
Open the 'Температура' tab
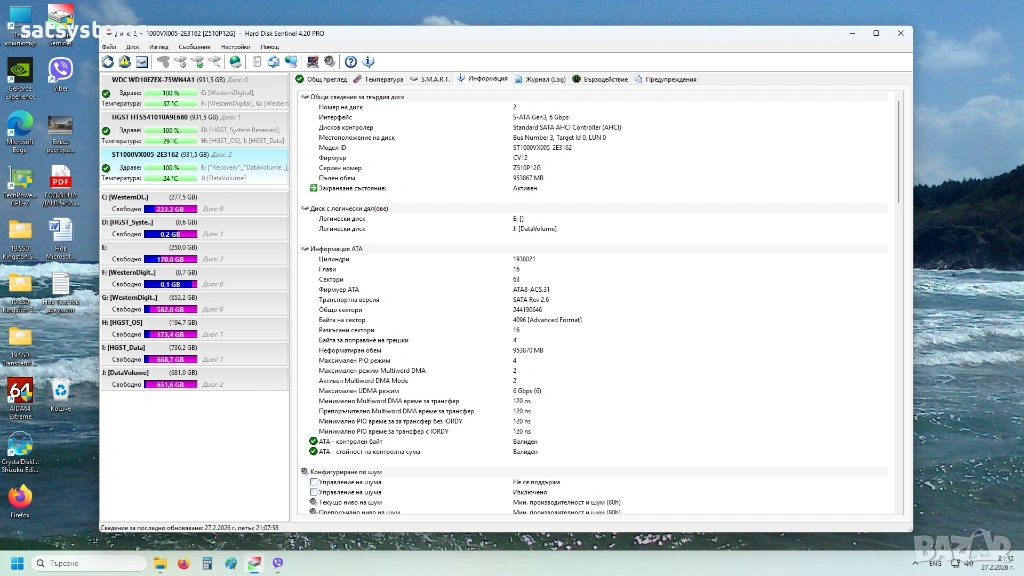tap(378, 79)
